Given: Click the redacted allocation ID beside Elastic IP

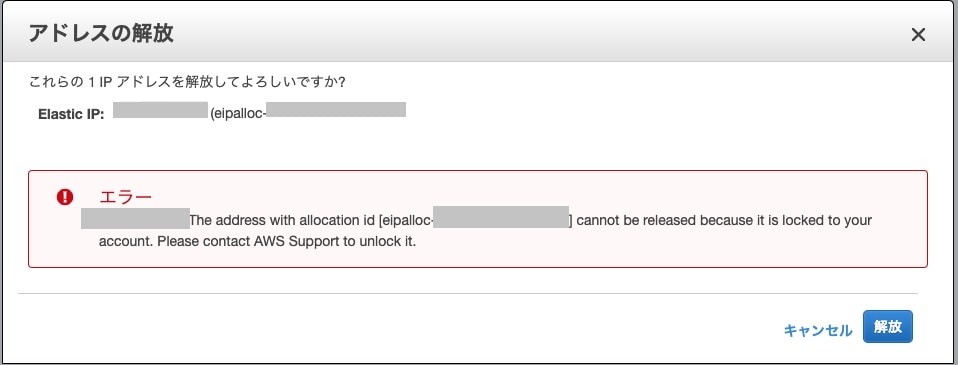Looking at the screenshot, I should click(337, 109).
